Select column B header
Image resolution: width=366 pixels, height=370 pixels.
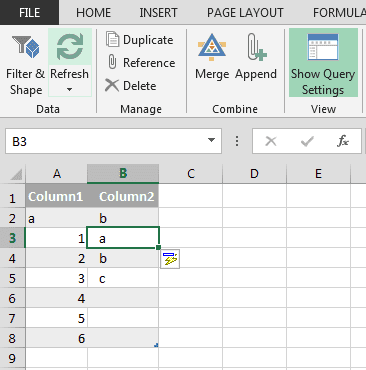(x=123, y=174)
